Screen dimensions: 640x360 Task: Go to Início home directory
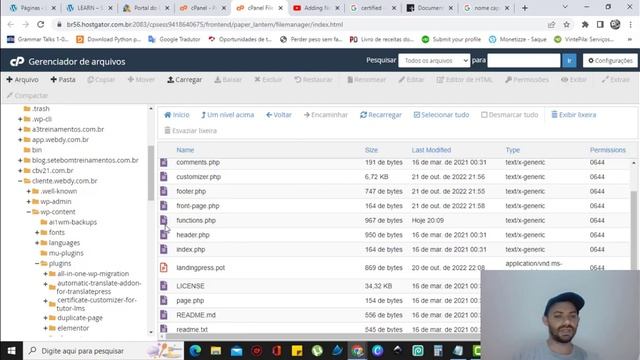pyautogui.click(x=177, y=115)
